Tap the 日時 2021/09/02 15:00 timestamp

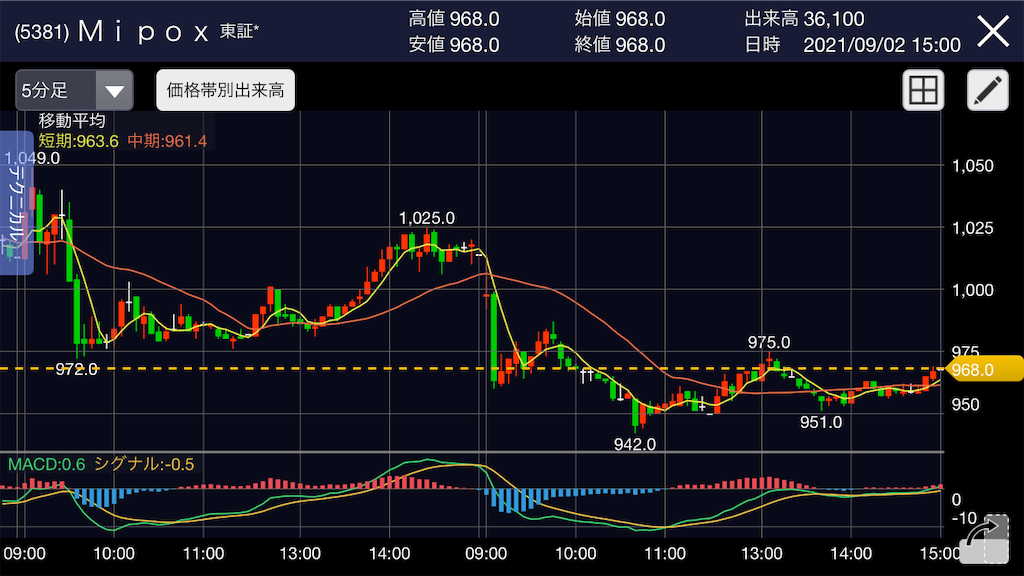coord(853,45)
